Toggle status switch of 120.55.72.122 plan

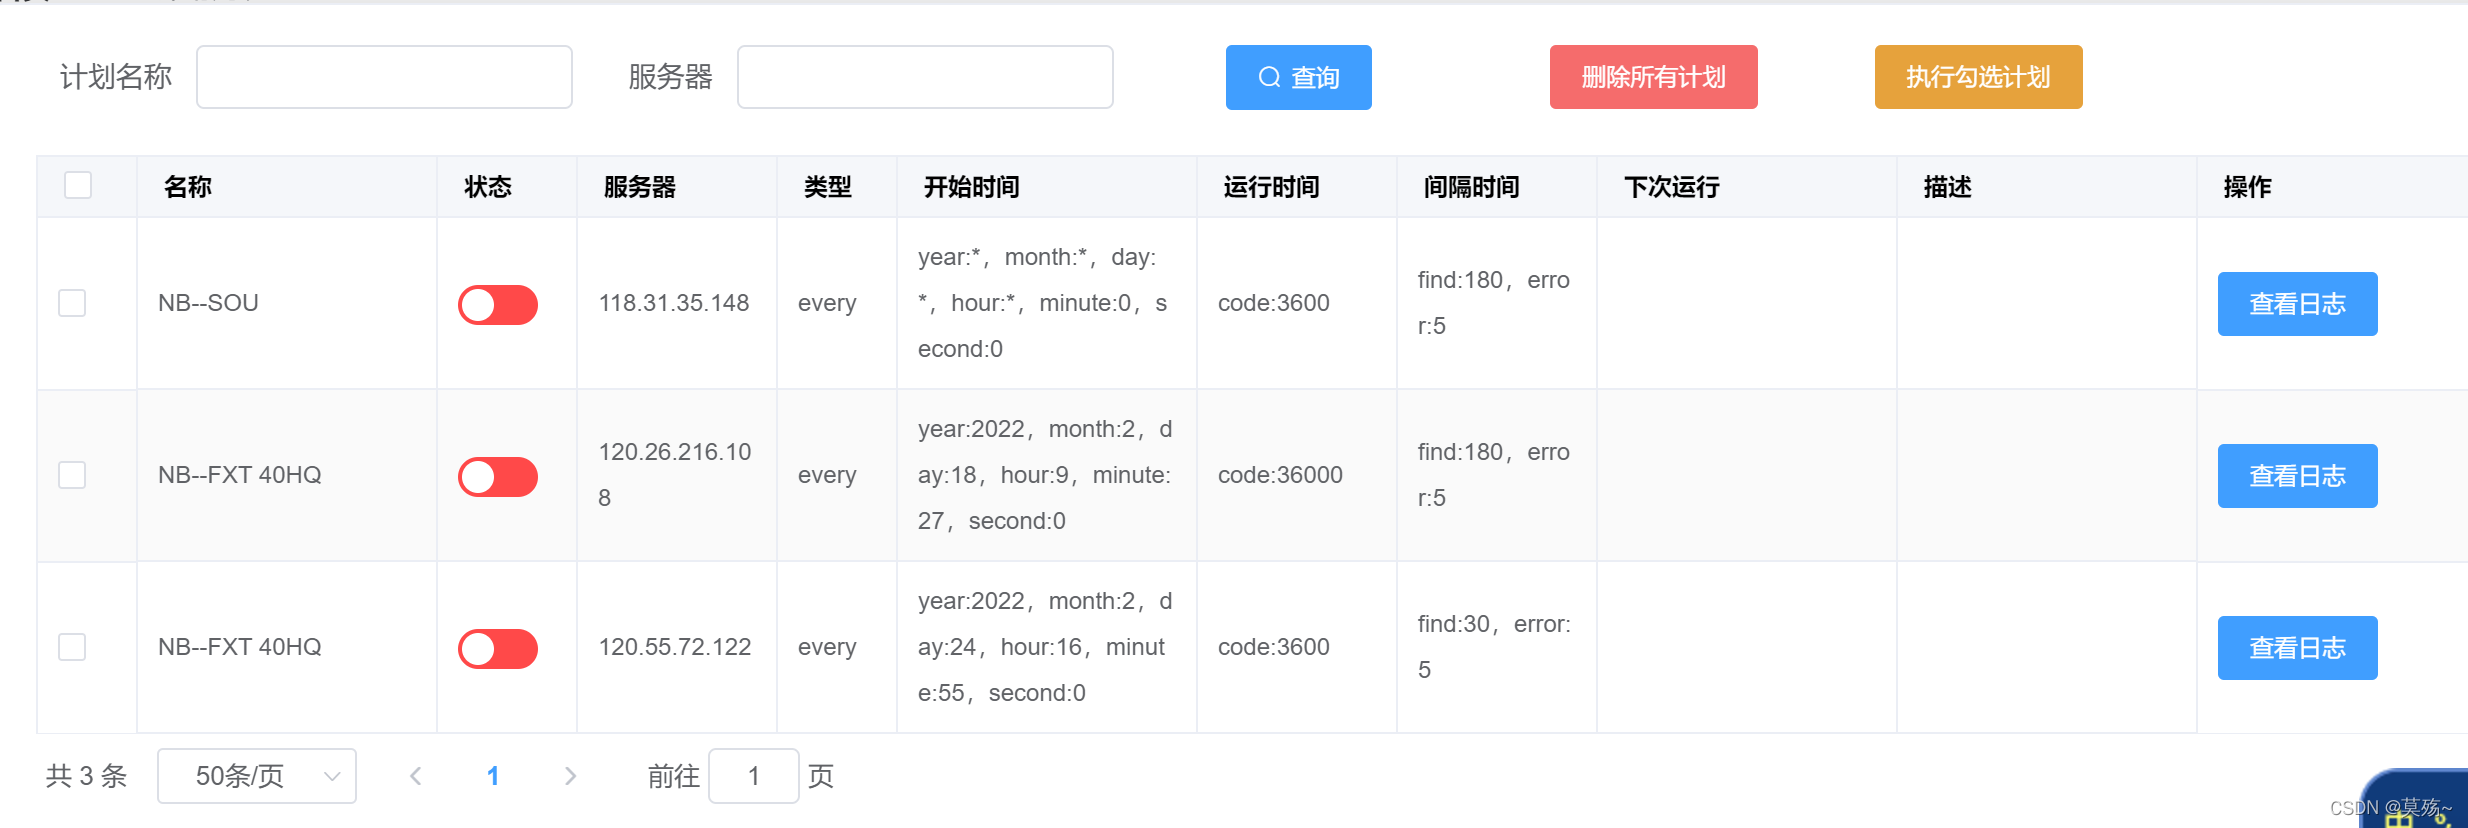(x=498, y=649)
